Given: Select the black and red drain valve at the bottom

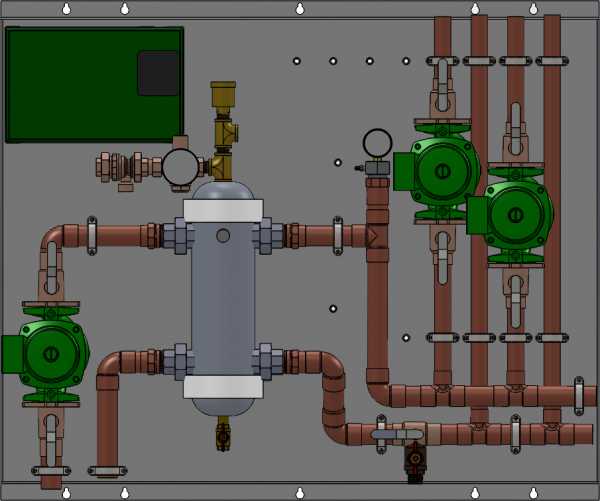Looking at the screenshot, I should click(x=413, y=460).
